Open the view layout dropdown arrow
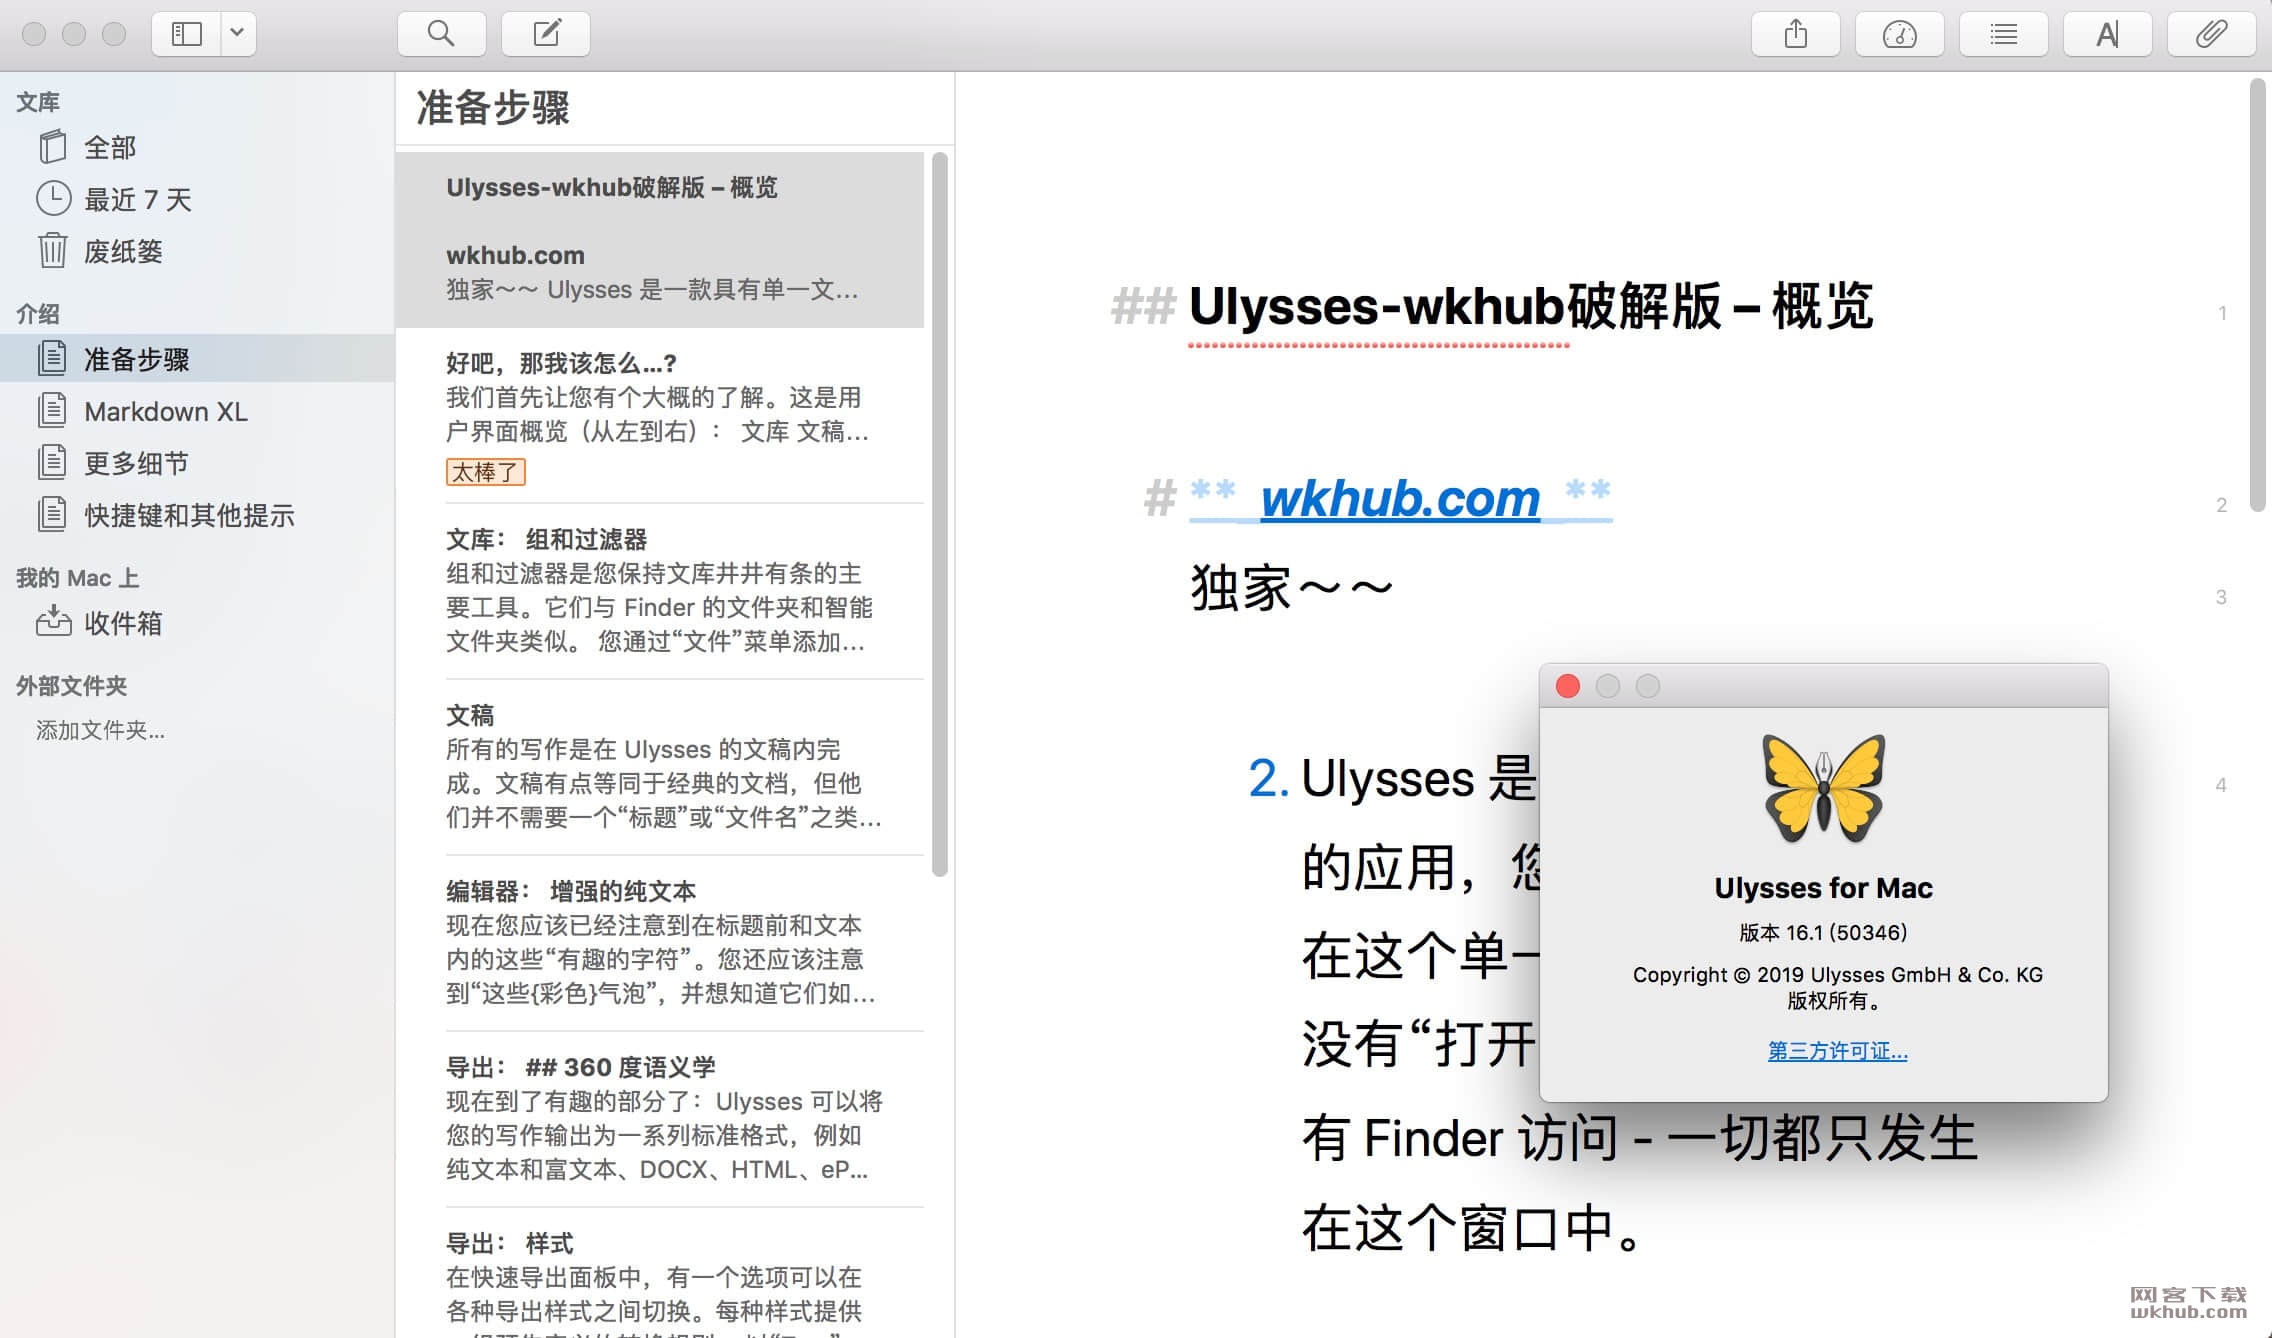Screen dimensions: 2272x1338 [x=238, y=34]
